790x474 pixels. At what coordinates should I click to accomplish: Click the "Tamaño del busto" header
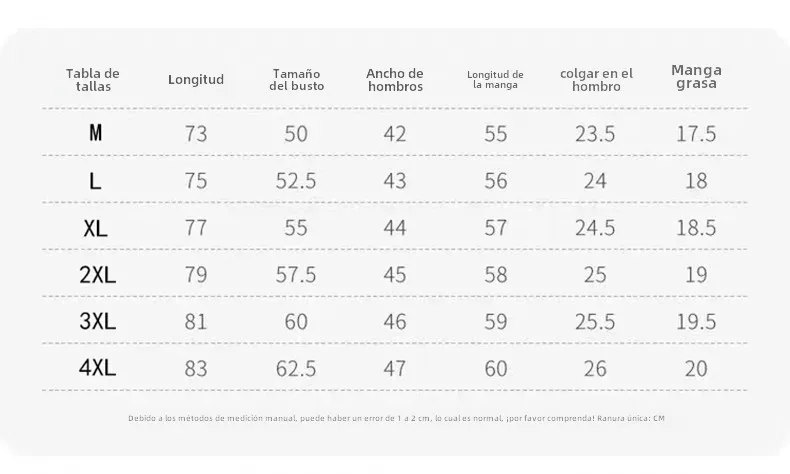296,80
